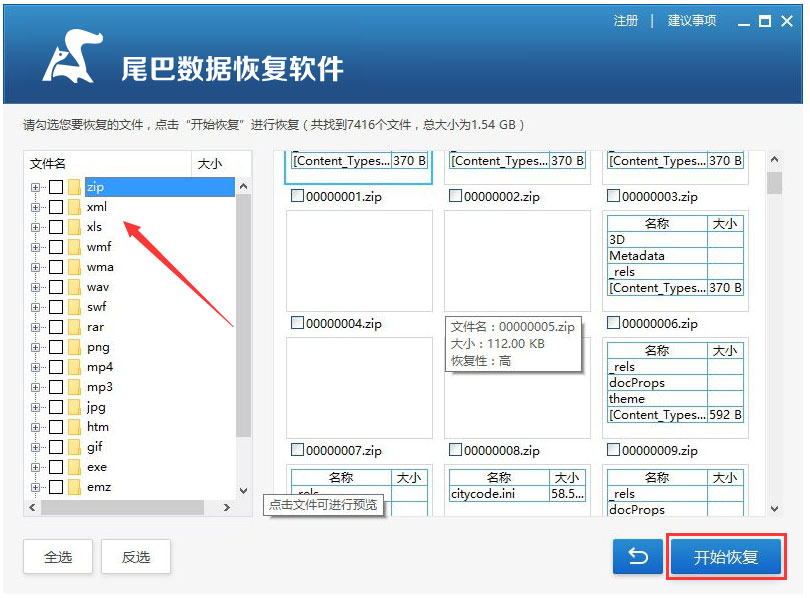Click the mp4 folder icon
Viewport: 810px width, 598px height.
click(x=74, y=367)
